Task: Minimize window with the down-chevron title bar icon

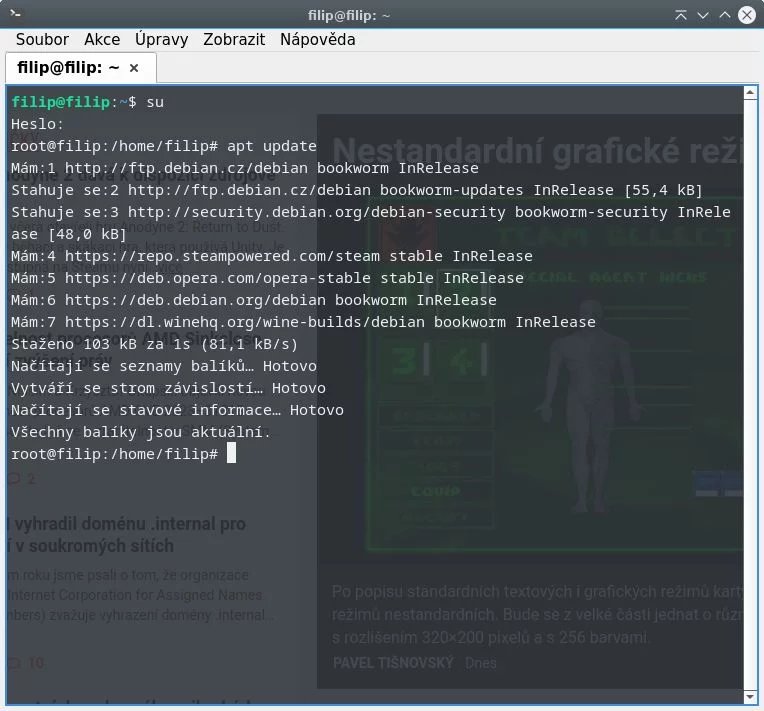Action: coord(703,15)
